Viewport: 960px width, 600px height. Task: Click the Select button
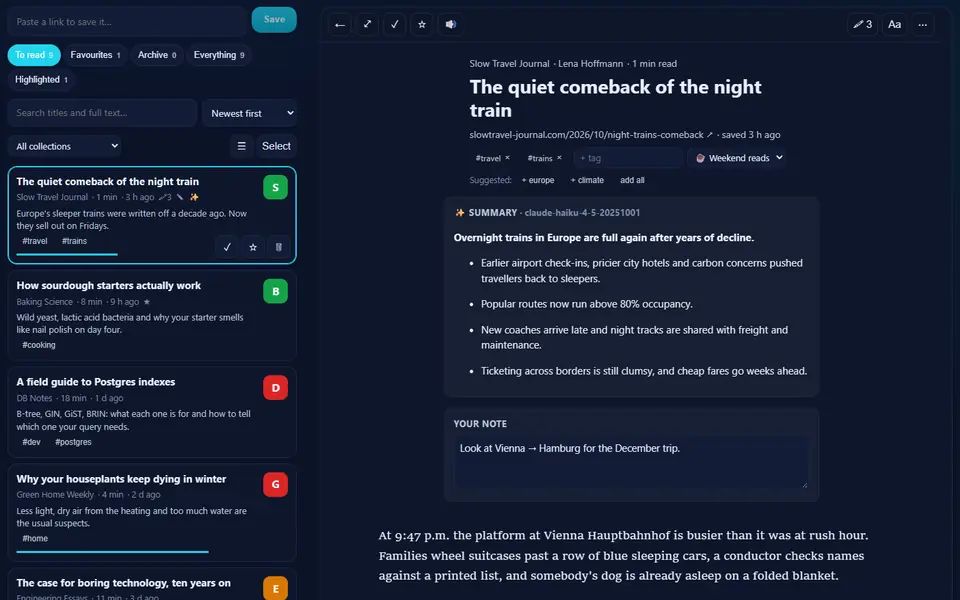tap(276, 146)
